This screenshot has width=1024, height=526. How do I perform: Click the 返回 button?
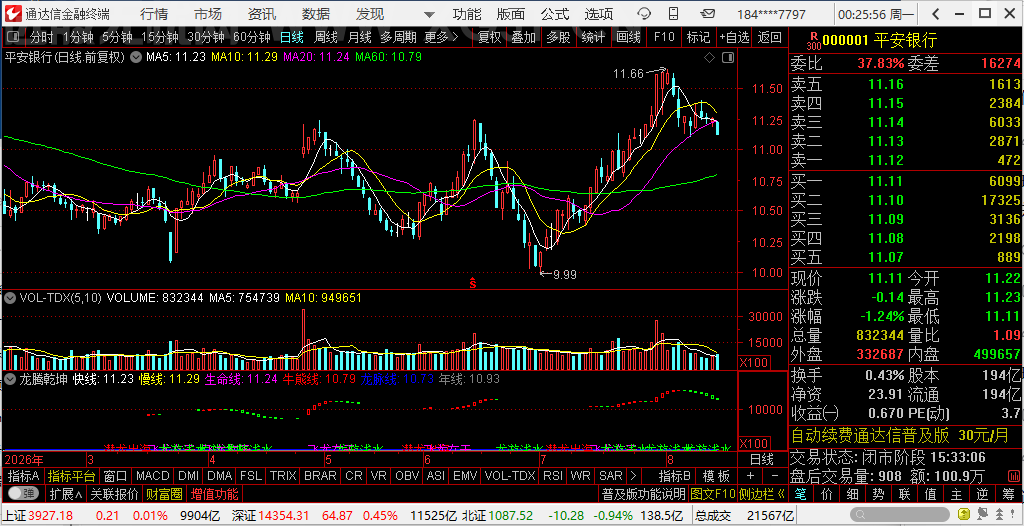[x=770, y=38]
